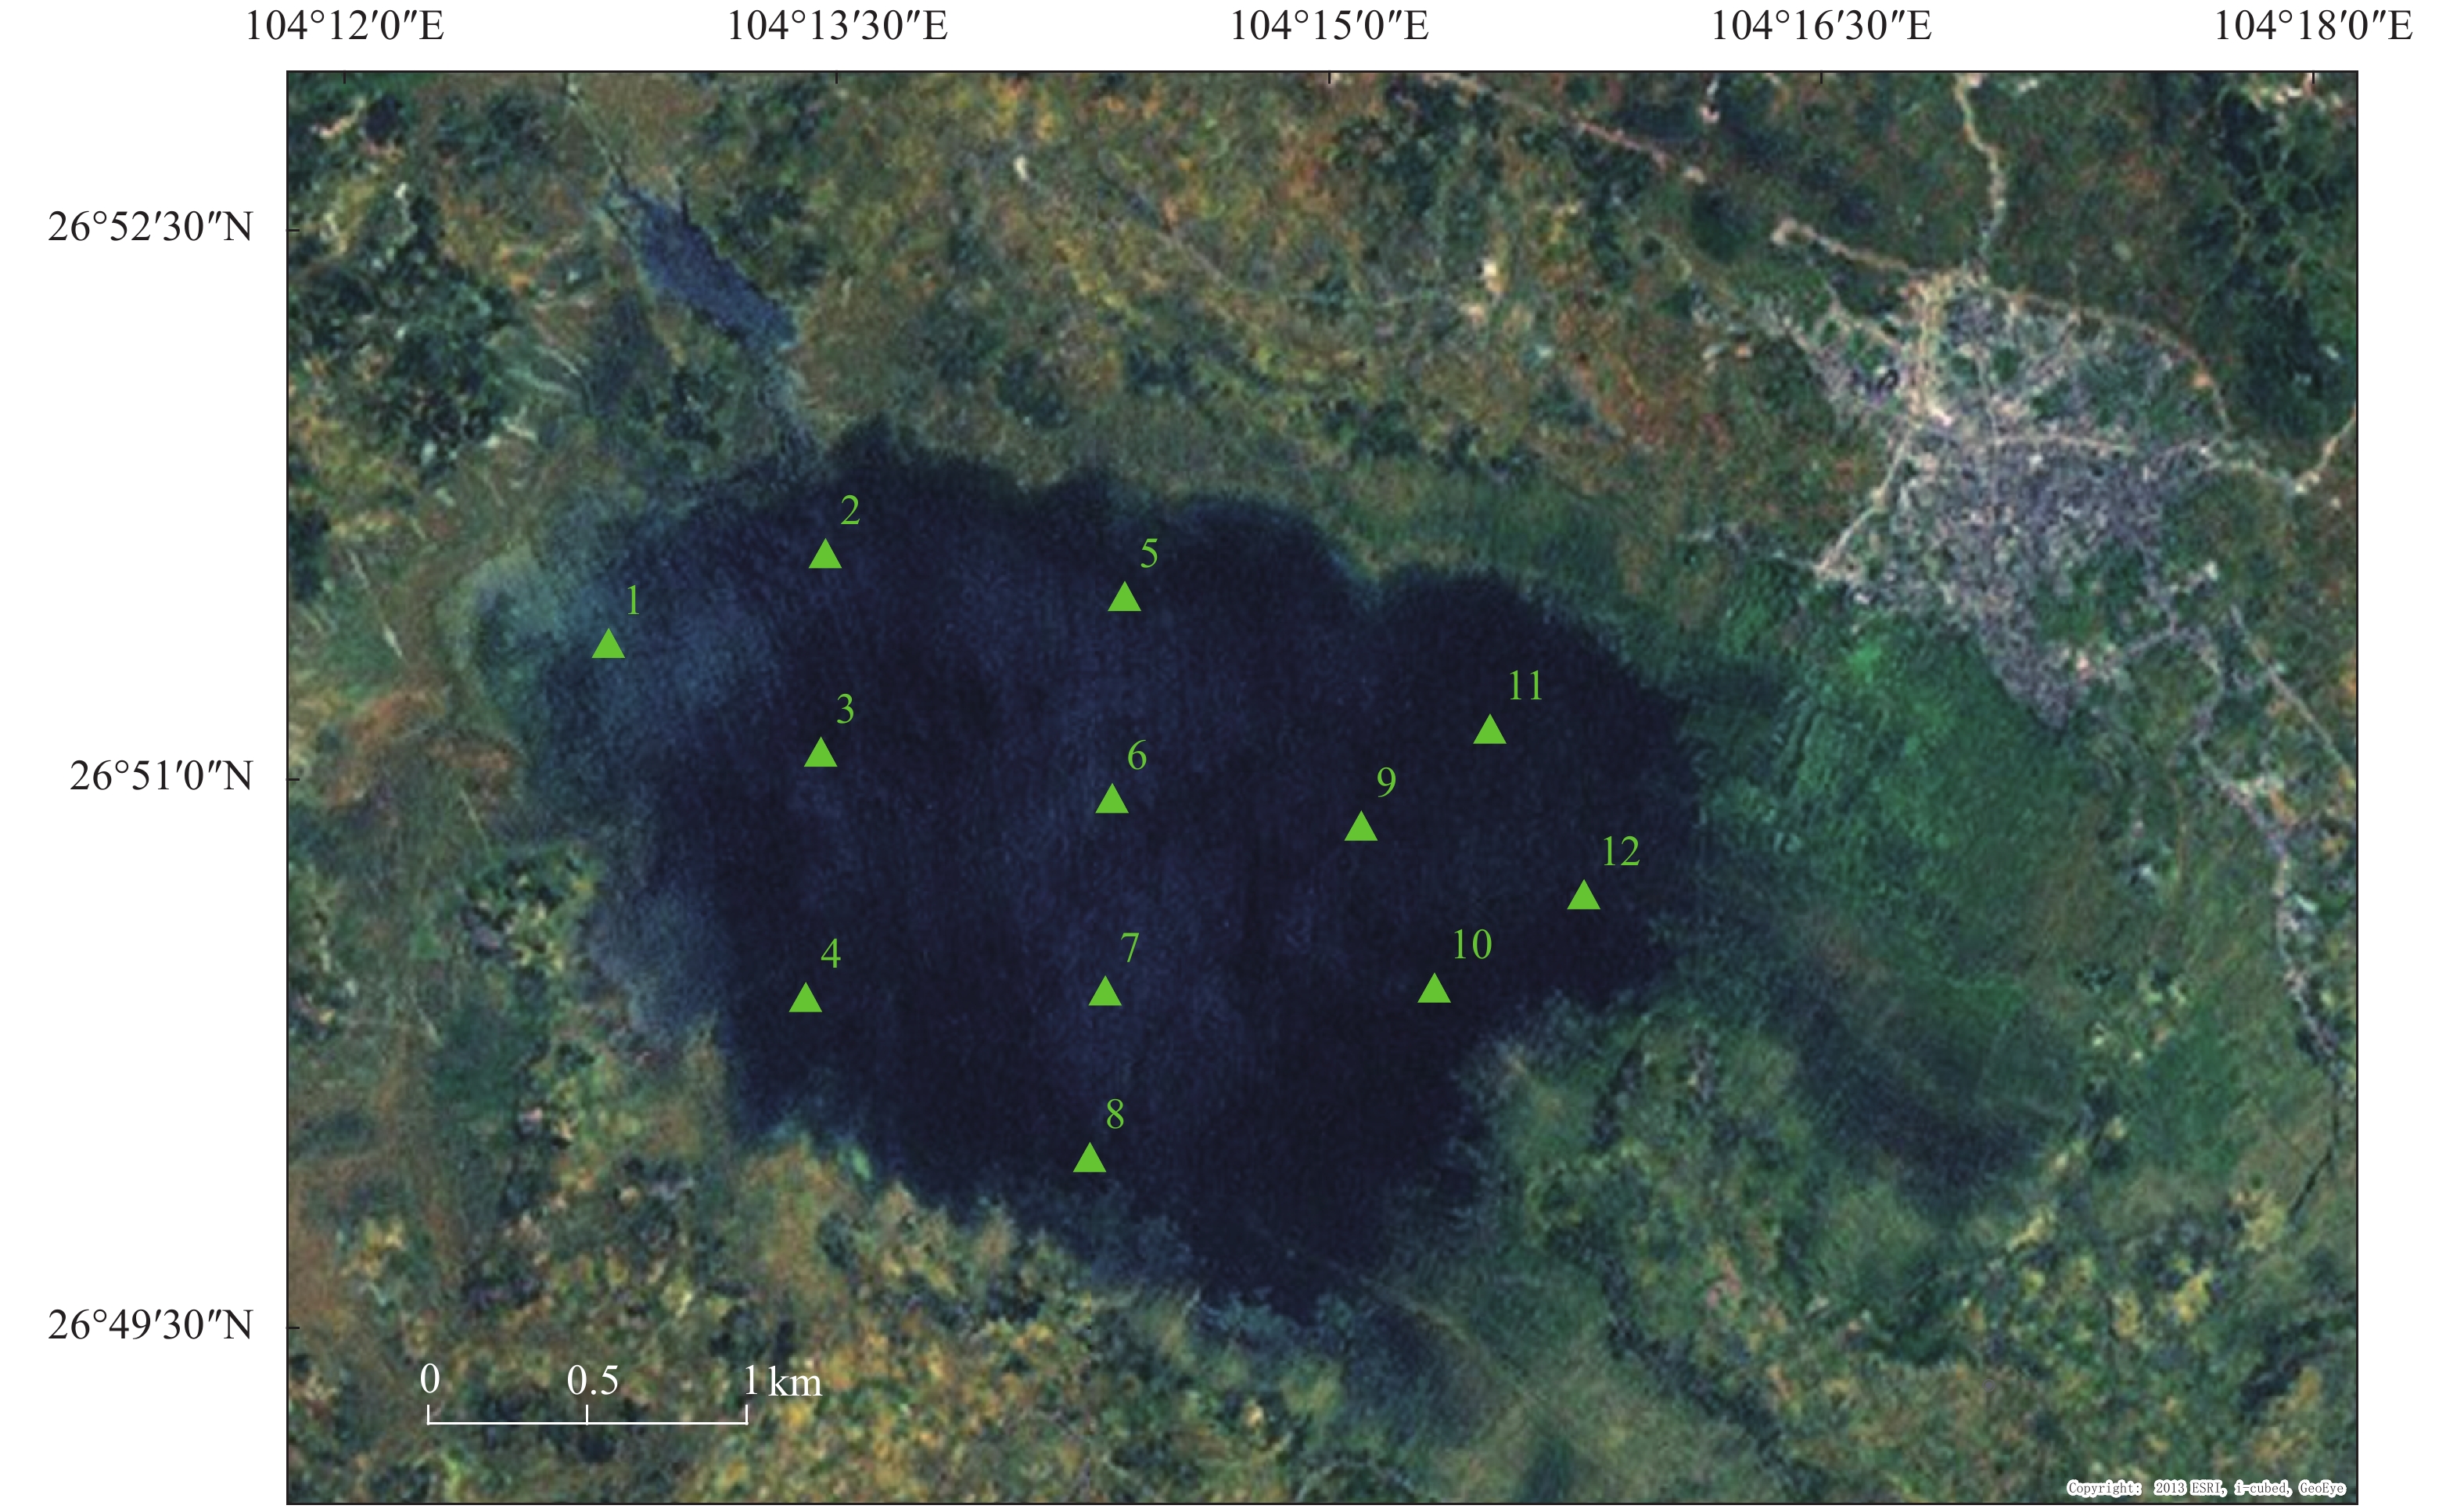The height and width of the screenshot is (1509, 2464).
Task: Click the green triangle marker labeled 1
Action: pyautogui.click(x=608, y=645)
